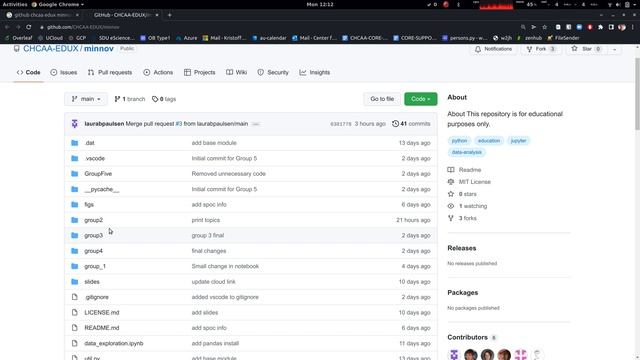Image resolution: width=640 pixels, height=360 pixels.
Task: Fork the minnov repository
Action: click(541, 49)
